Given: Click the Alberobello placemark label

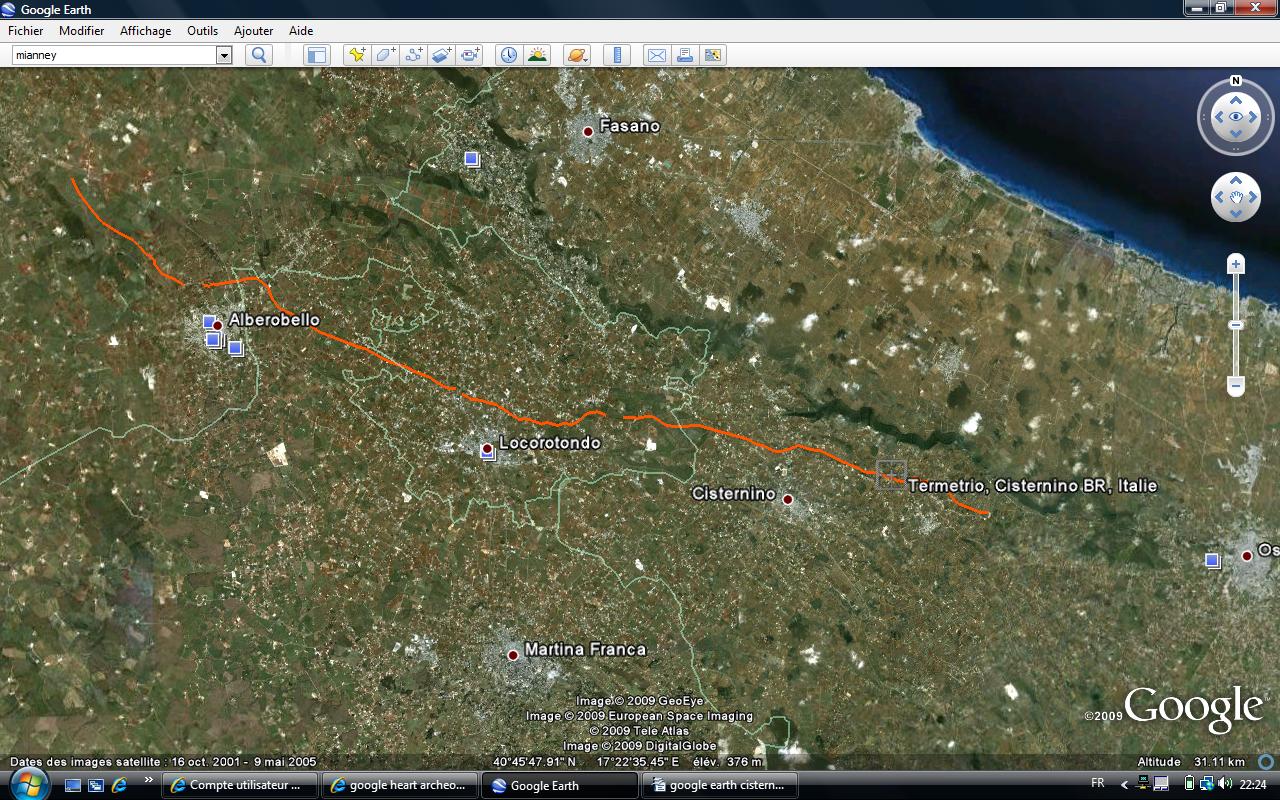Looking at the screenshot, I should tap(274, 320).
